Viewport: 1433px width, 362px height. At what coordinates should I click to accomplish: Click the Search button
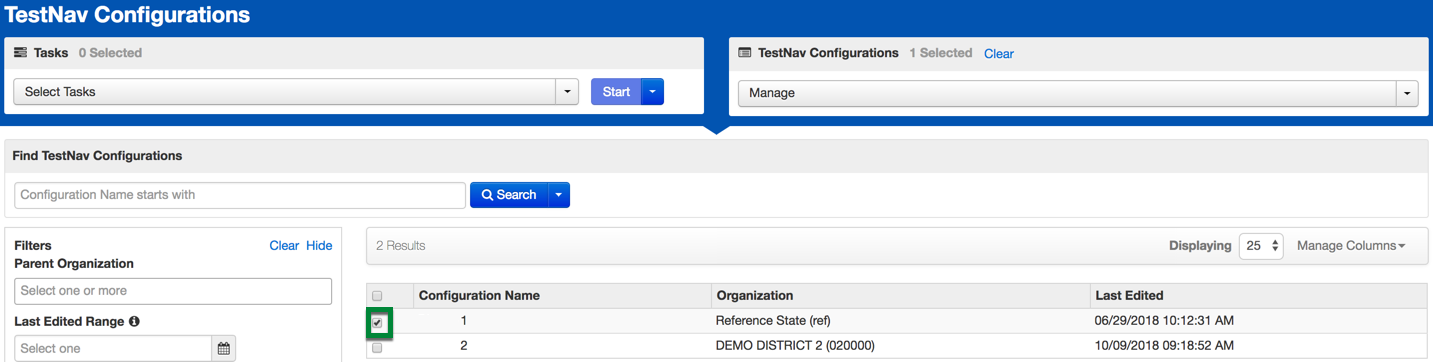[x=509, y=195]
